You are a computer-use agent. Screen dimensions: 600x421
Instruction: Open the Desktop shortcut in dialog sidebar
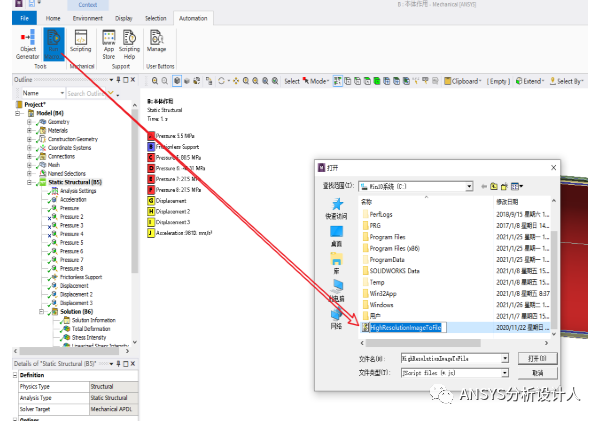336,236
